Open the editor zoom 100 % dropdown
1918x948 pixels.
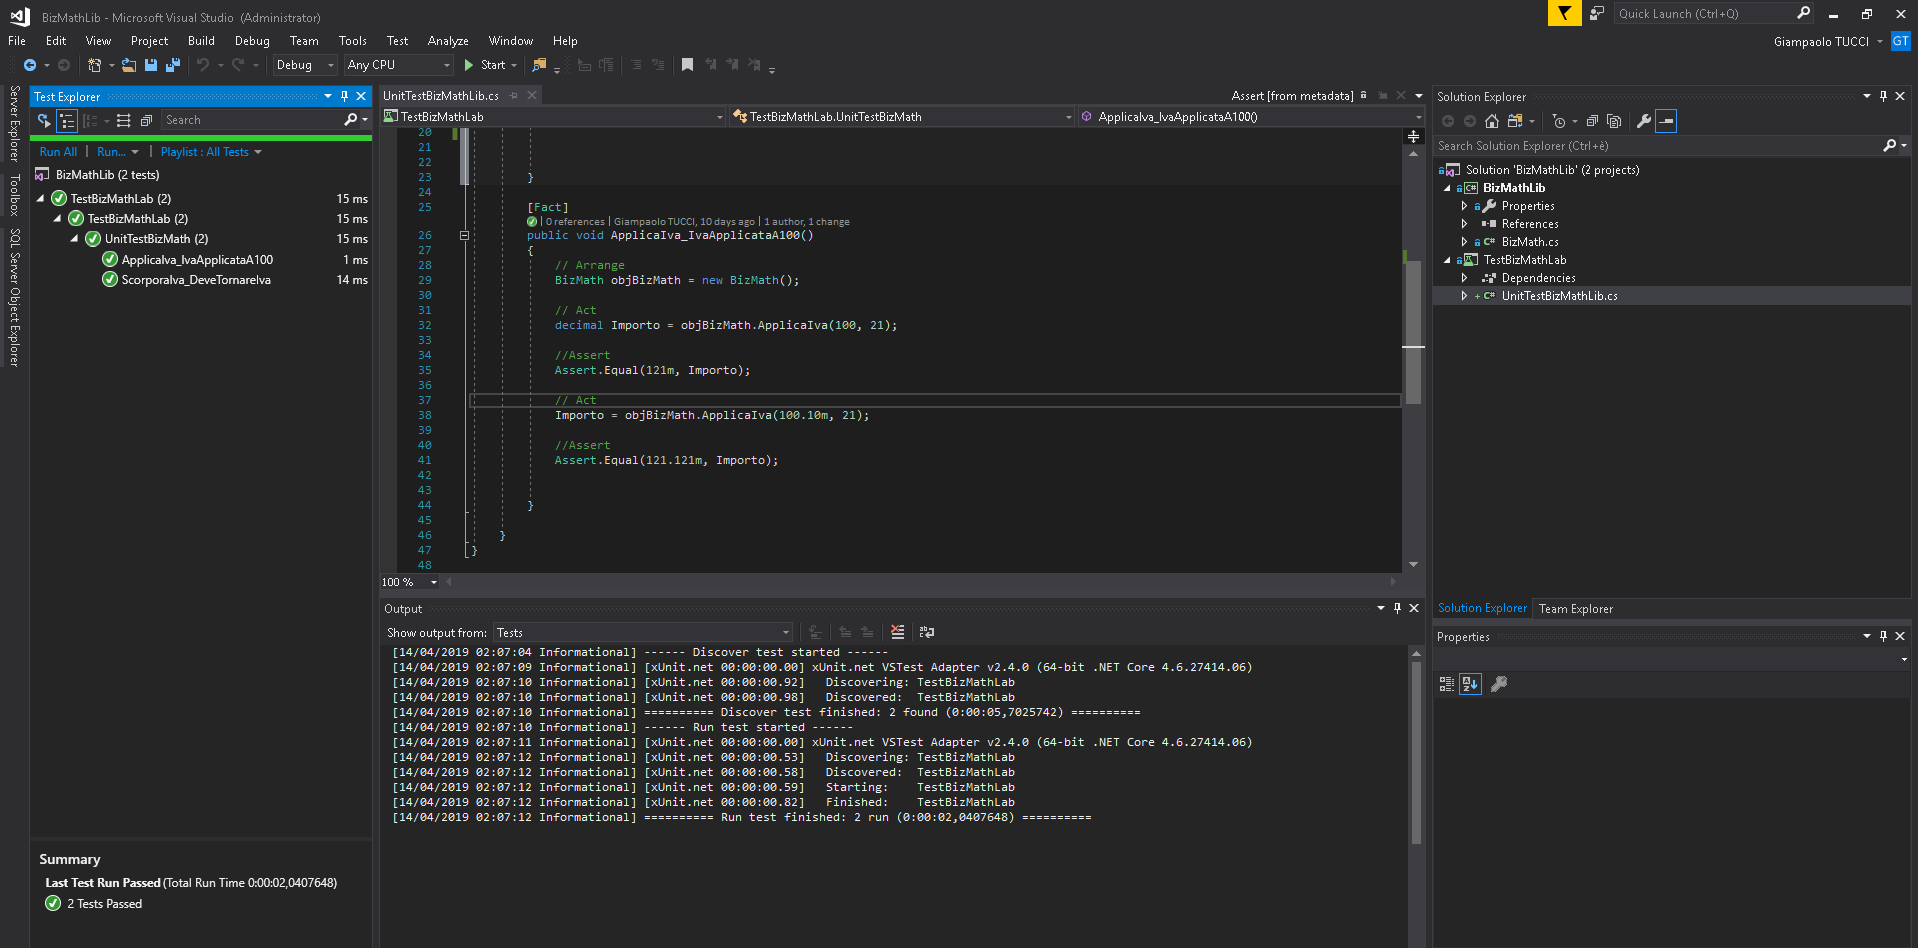coord(409,582)
